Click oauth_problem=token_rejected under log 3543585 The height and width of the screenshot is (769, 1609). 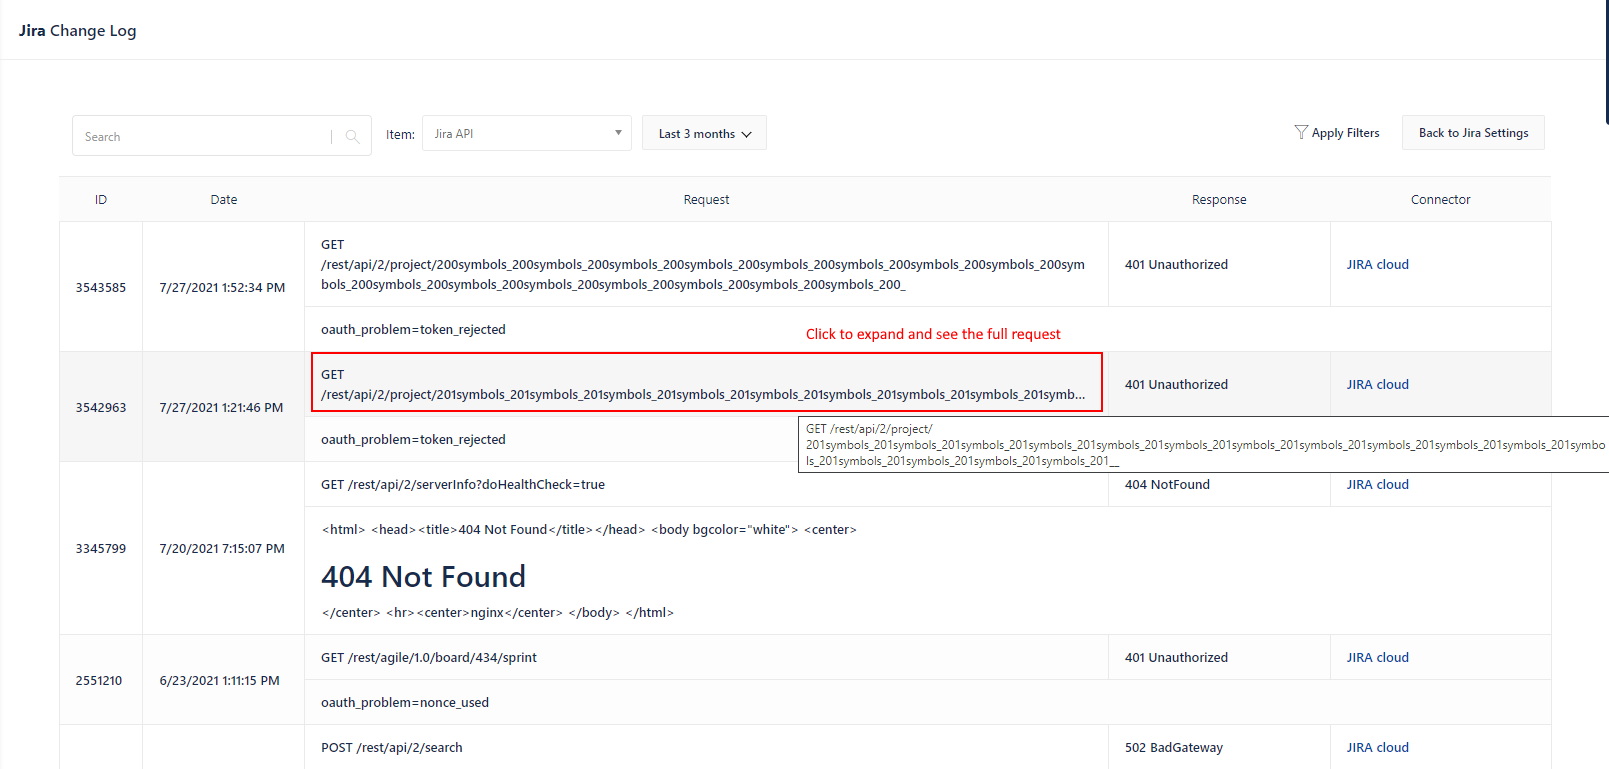pyautogui.click(x=413, y=329)
